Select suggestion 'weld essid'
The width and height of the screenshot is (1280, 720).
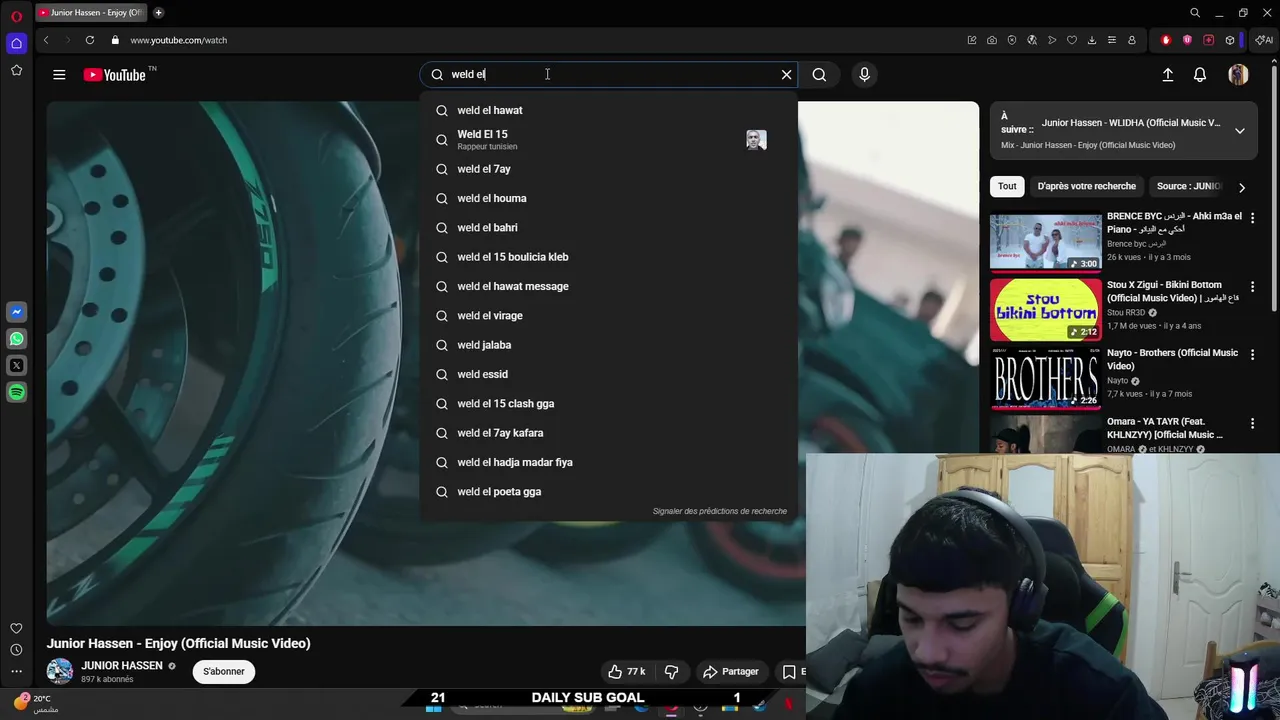coord(609,374)
